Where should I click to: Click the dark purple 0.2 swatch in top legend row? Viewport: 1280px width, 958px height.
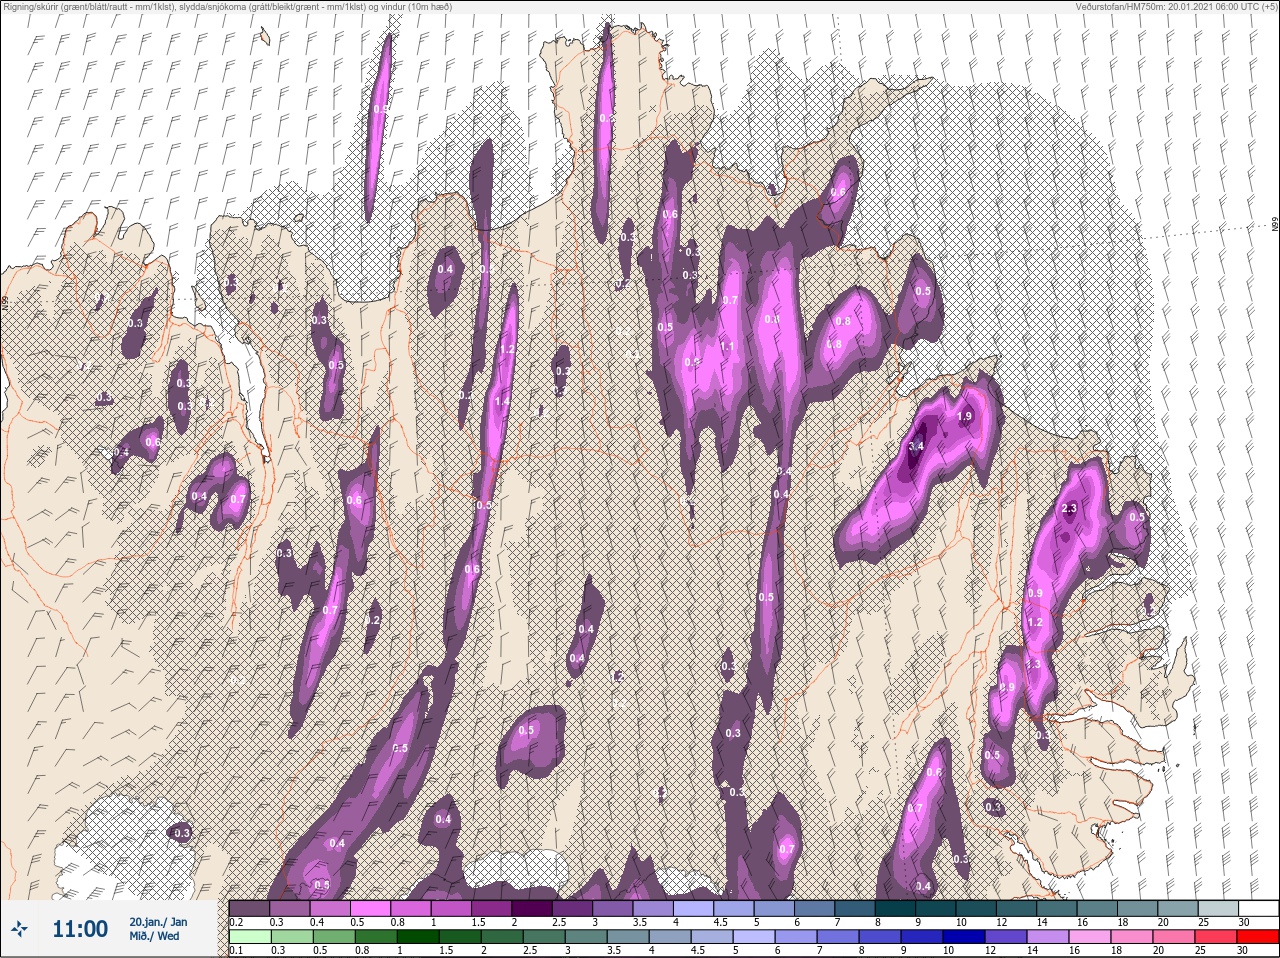click(x=249, y=908)
